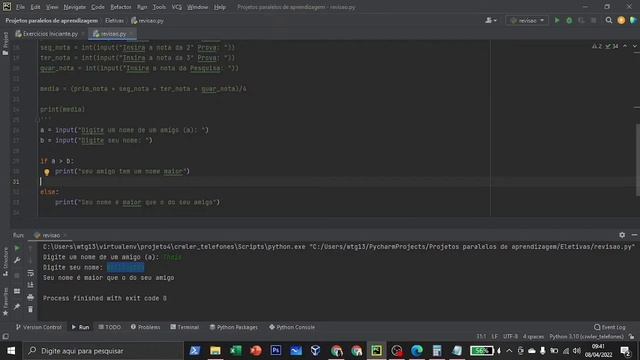
Task: Open the TODO tool window
Action: [109, 327]
